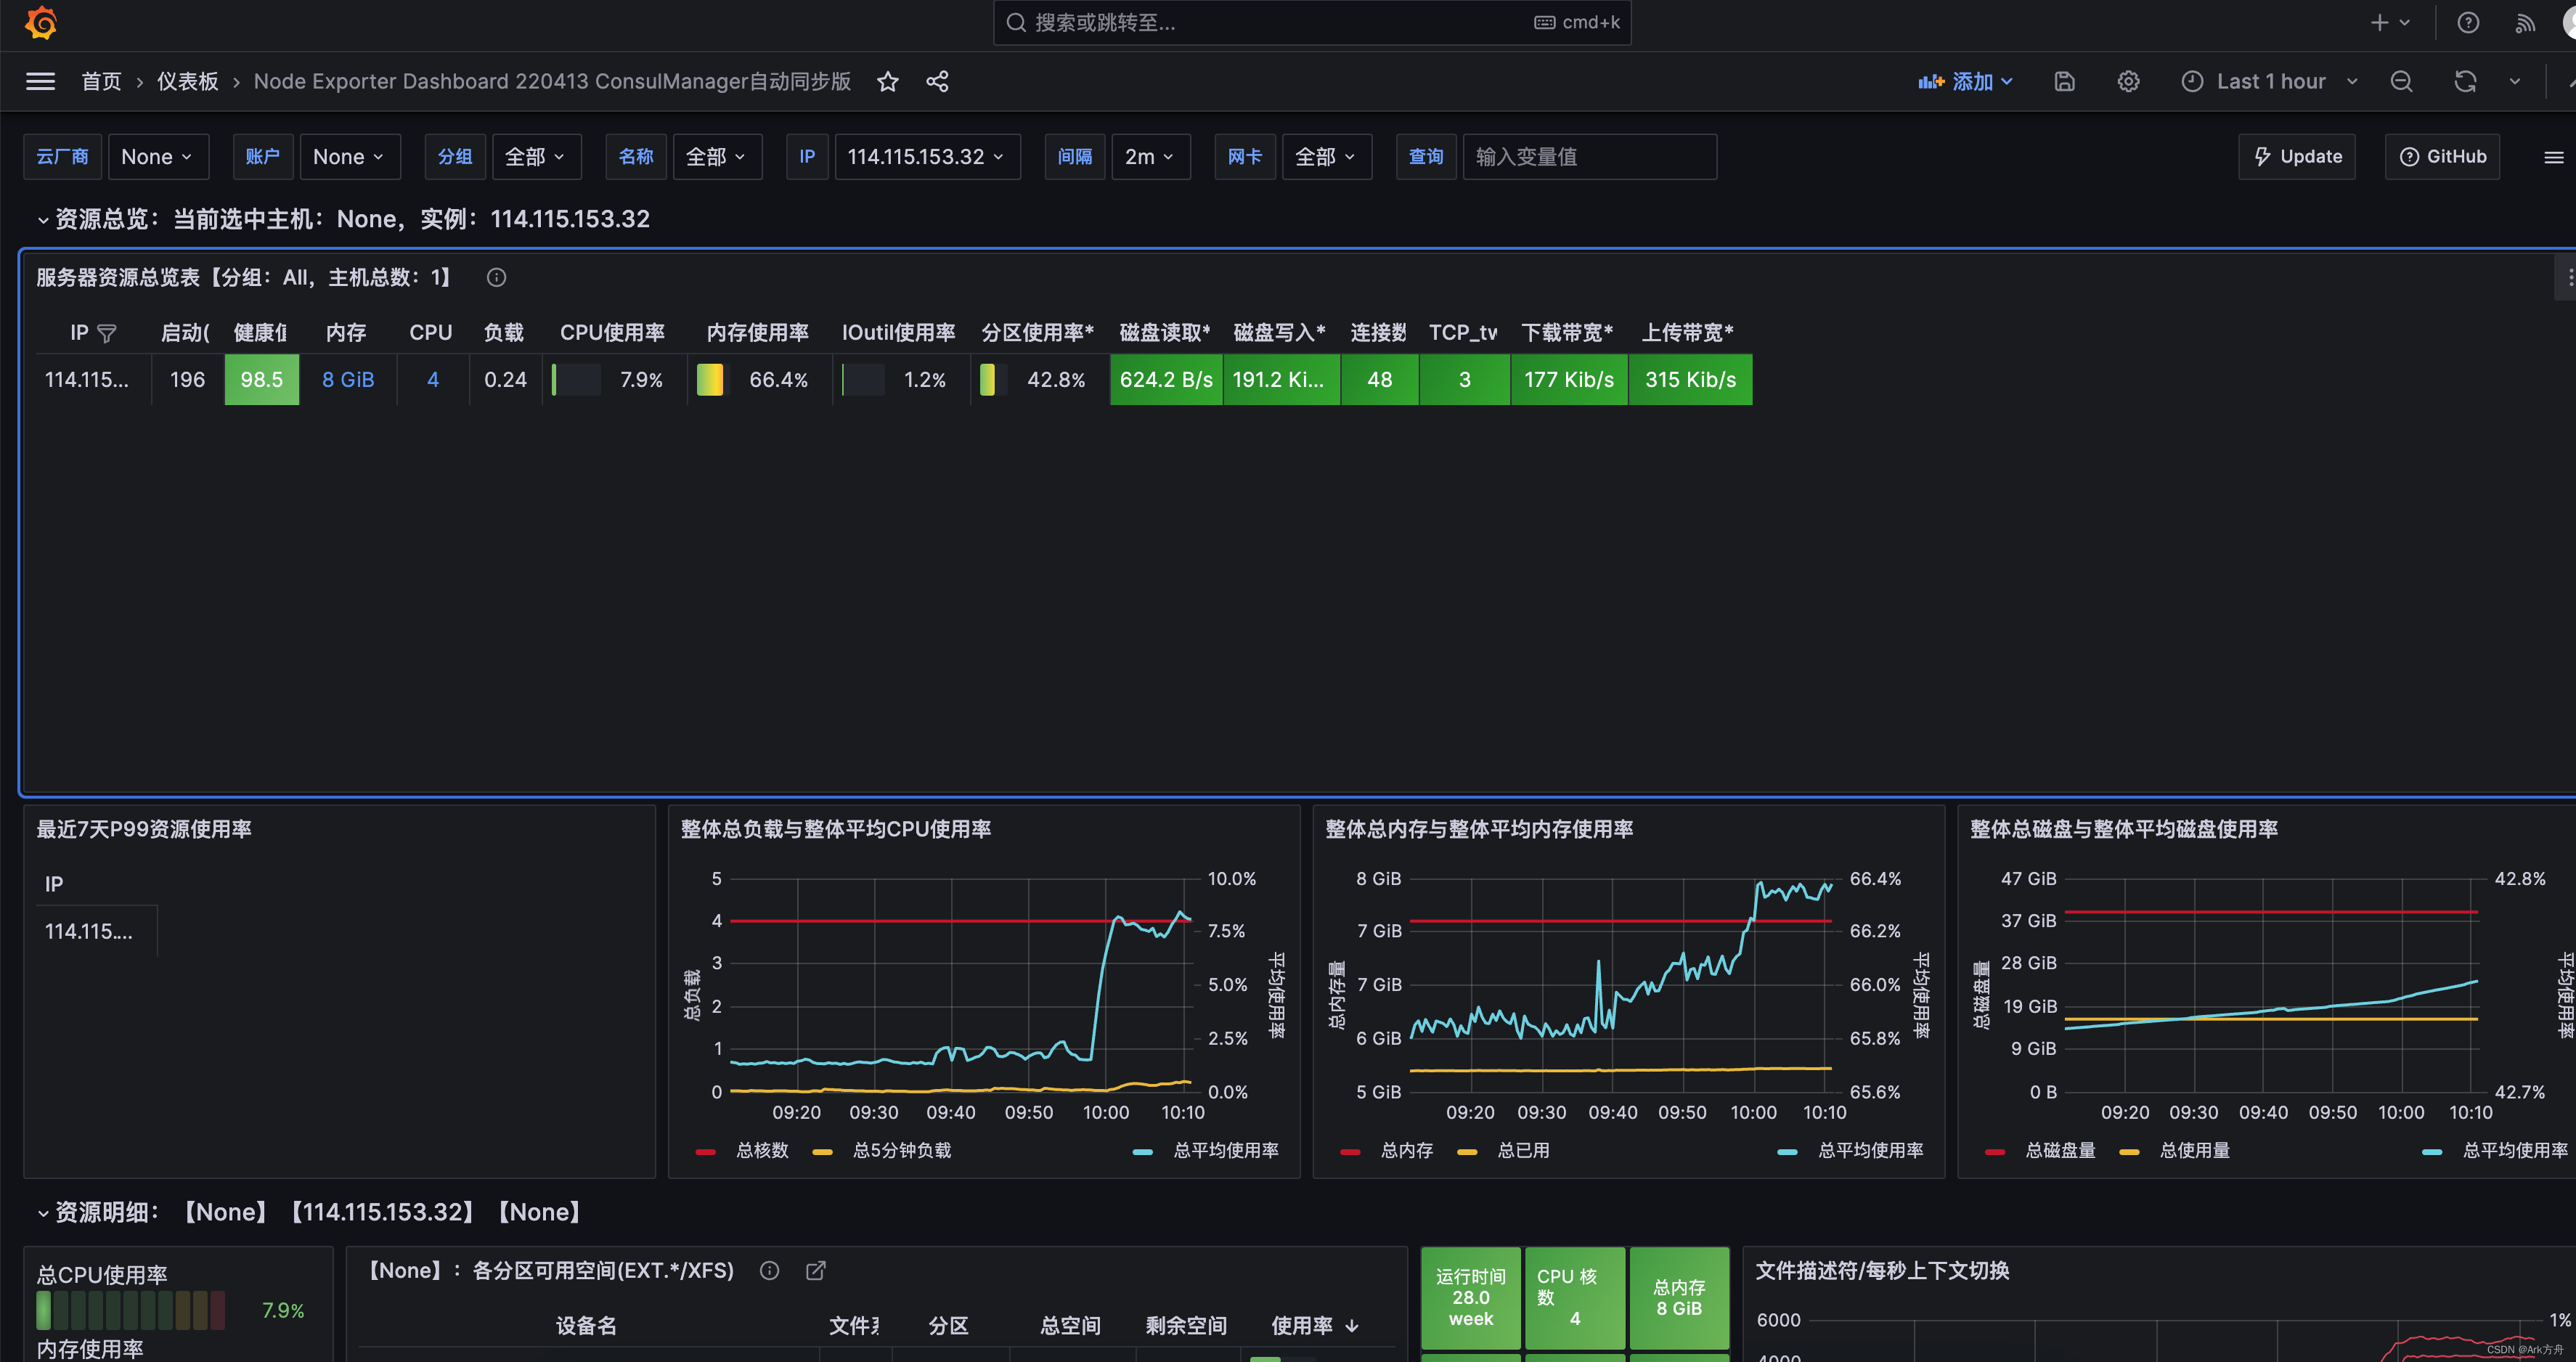Click the 98.5 health score cell

pos(261,380)
